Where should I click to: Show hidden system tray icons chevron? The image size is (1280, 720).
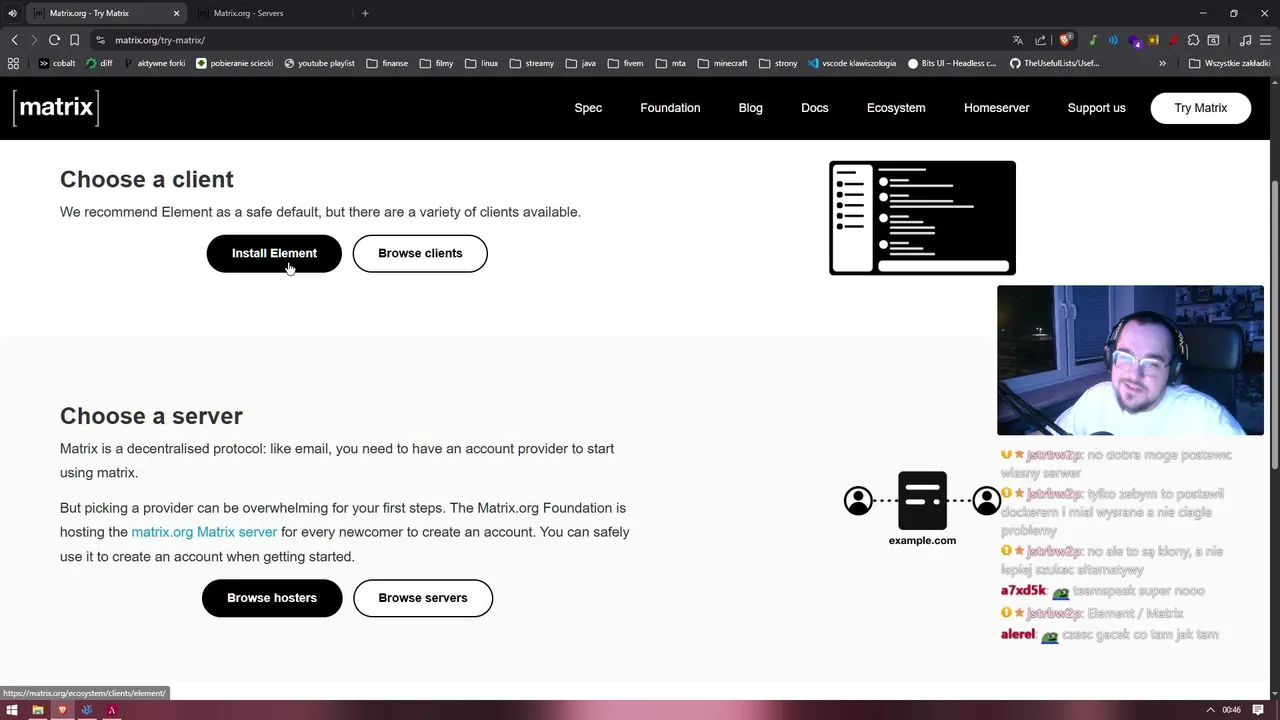(1211, 710)
